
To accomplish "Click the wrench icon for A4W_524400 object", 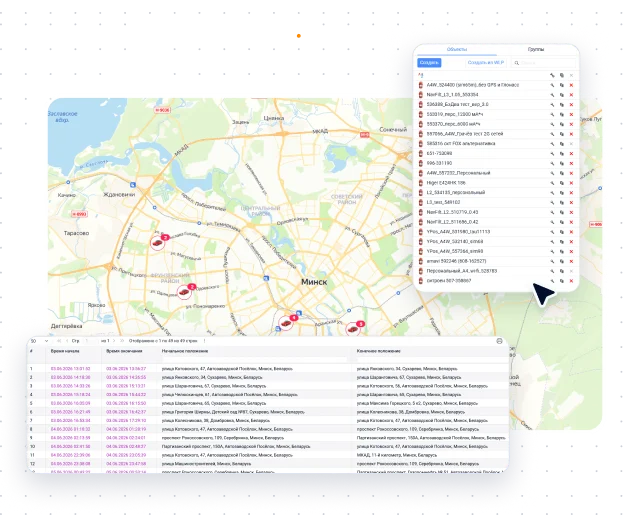I will click(x=552, y=85).
